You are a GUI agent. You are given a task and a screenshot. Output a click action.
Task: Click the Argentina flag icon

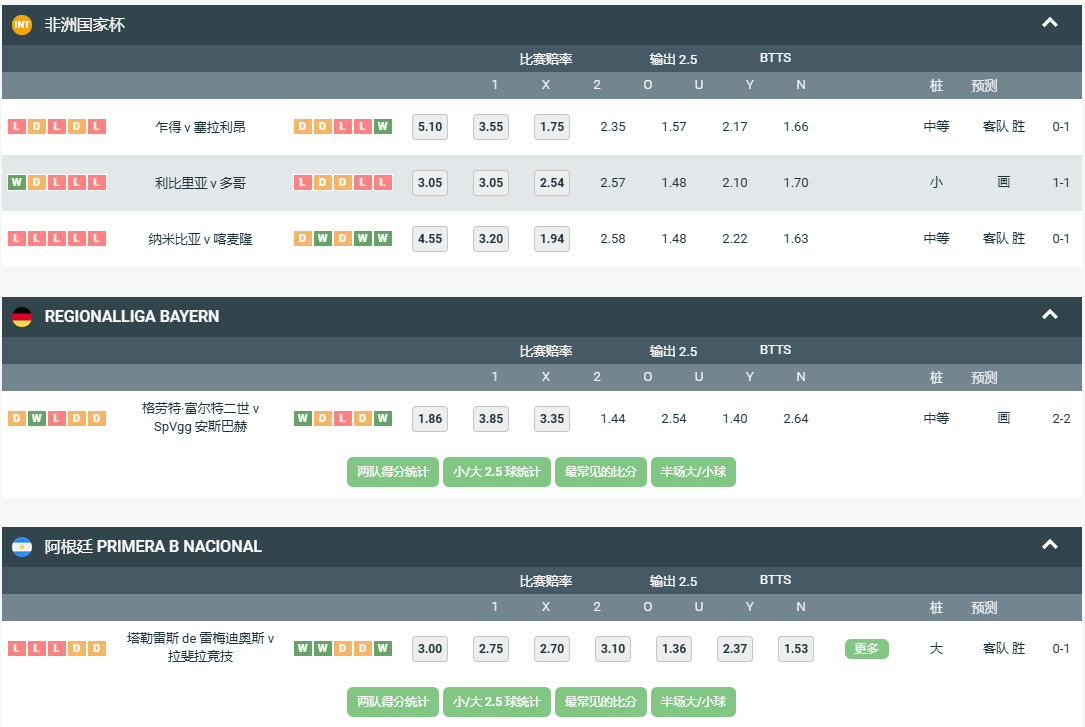pos(22,547)
